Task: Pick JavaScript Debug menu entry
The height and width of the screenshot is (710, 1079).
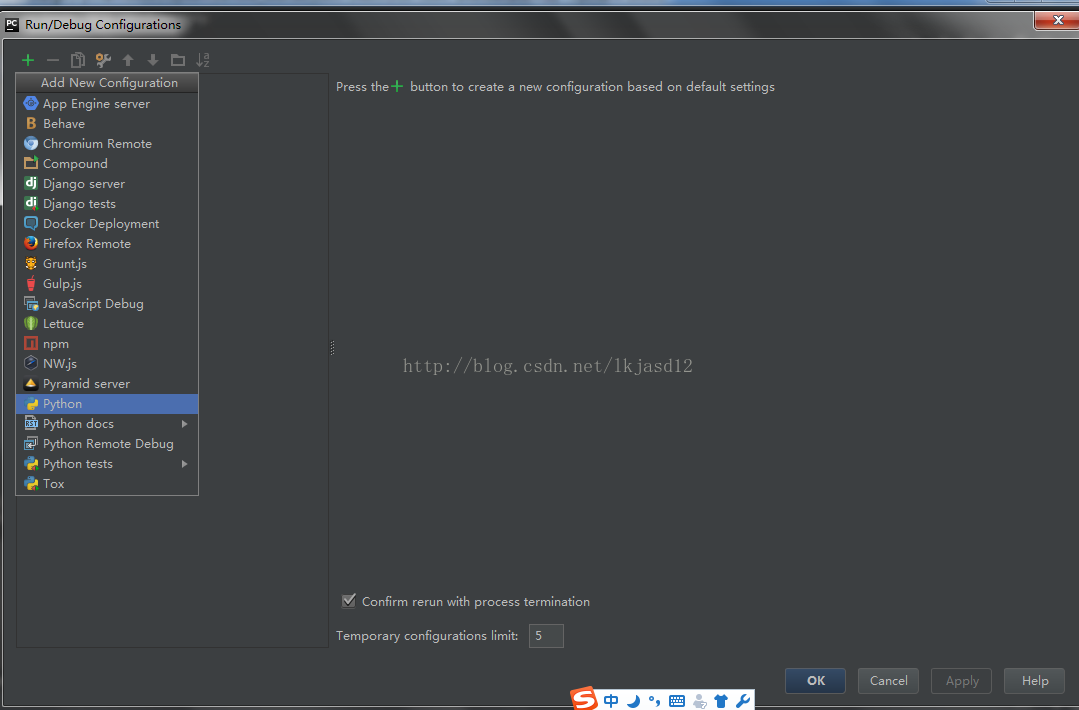Action: point(107,303)
